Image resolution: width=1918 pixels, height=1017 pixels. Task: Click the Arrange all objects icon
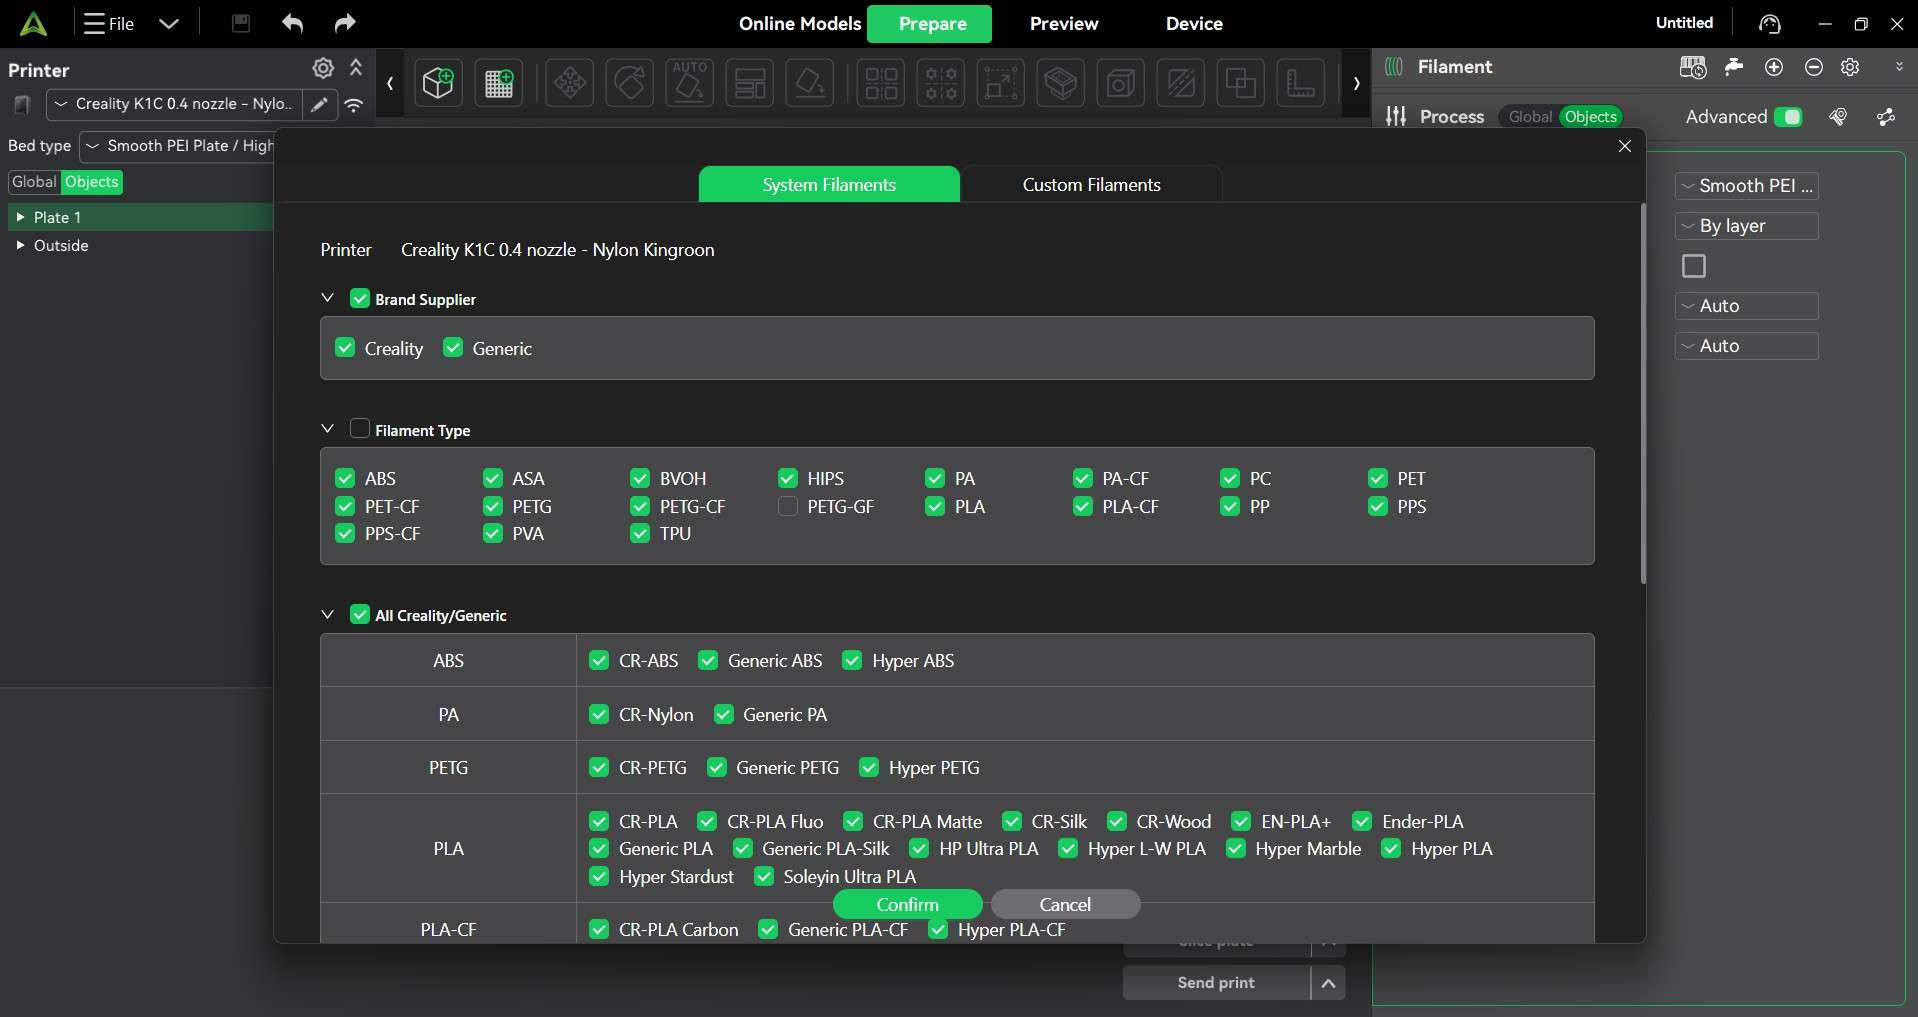(x=750, y=83)
